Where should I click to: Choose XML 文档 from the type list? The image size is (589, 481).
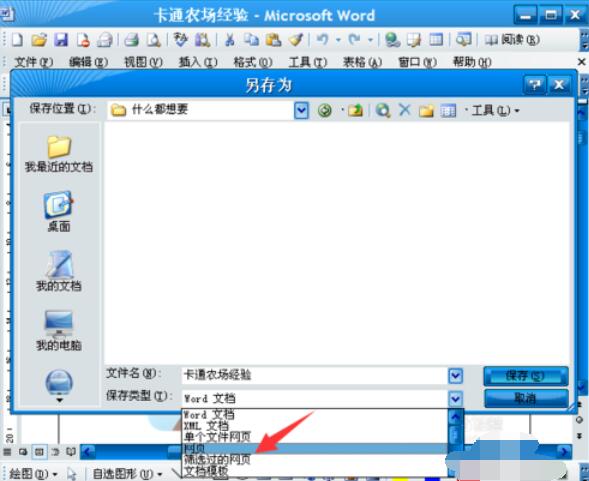coord(315,426)
